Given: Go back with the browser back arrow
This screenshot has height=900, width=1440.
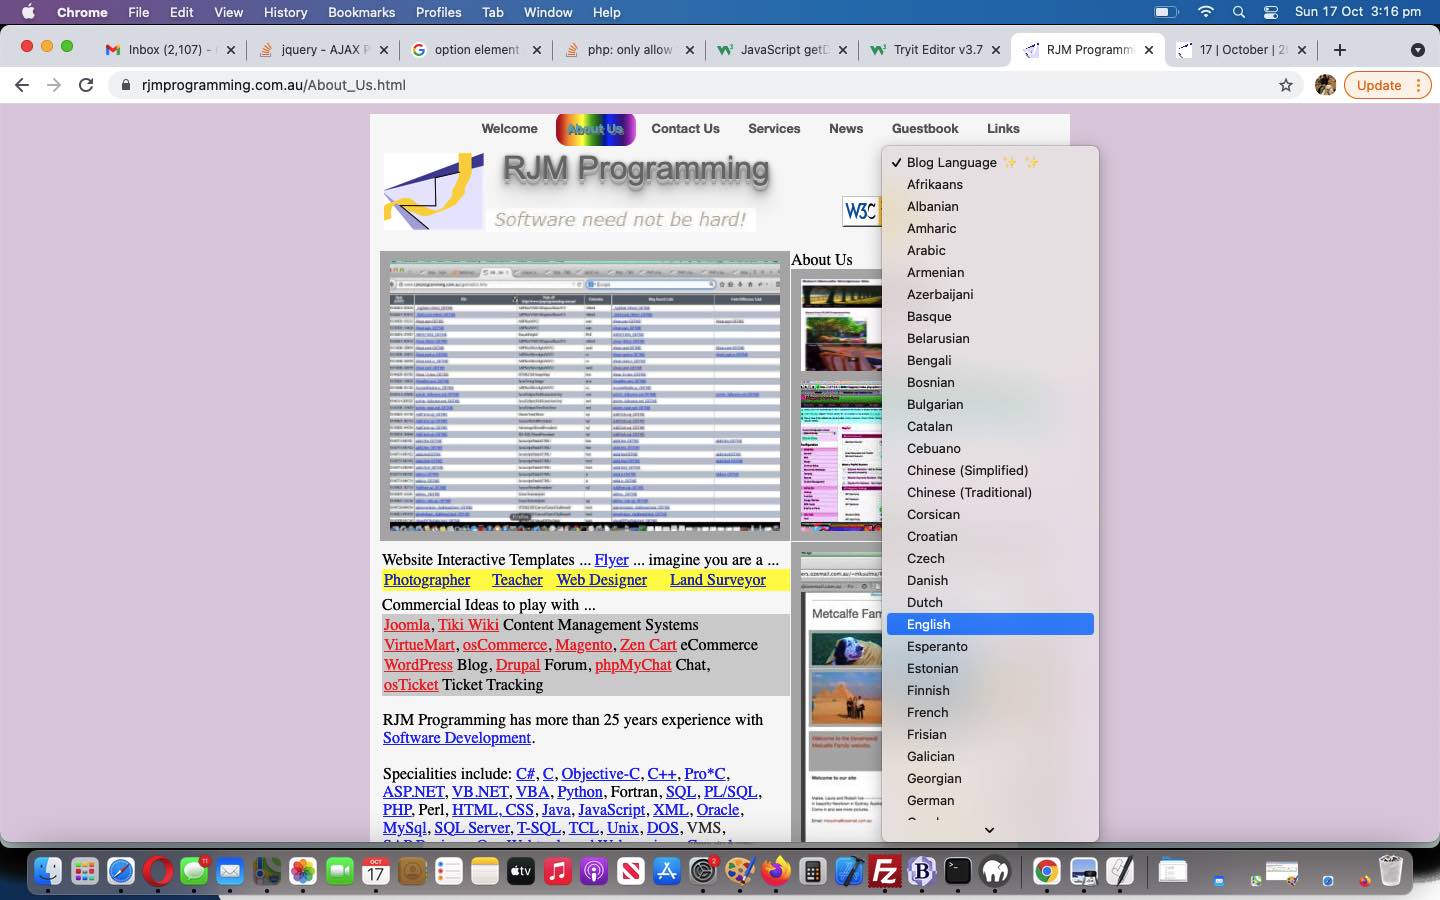Looking at the screenshot, I should (x=22, y=85).
